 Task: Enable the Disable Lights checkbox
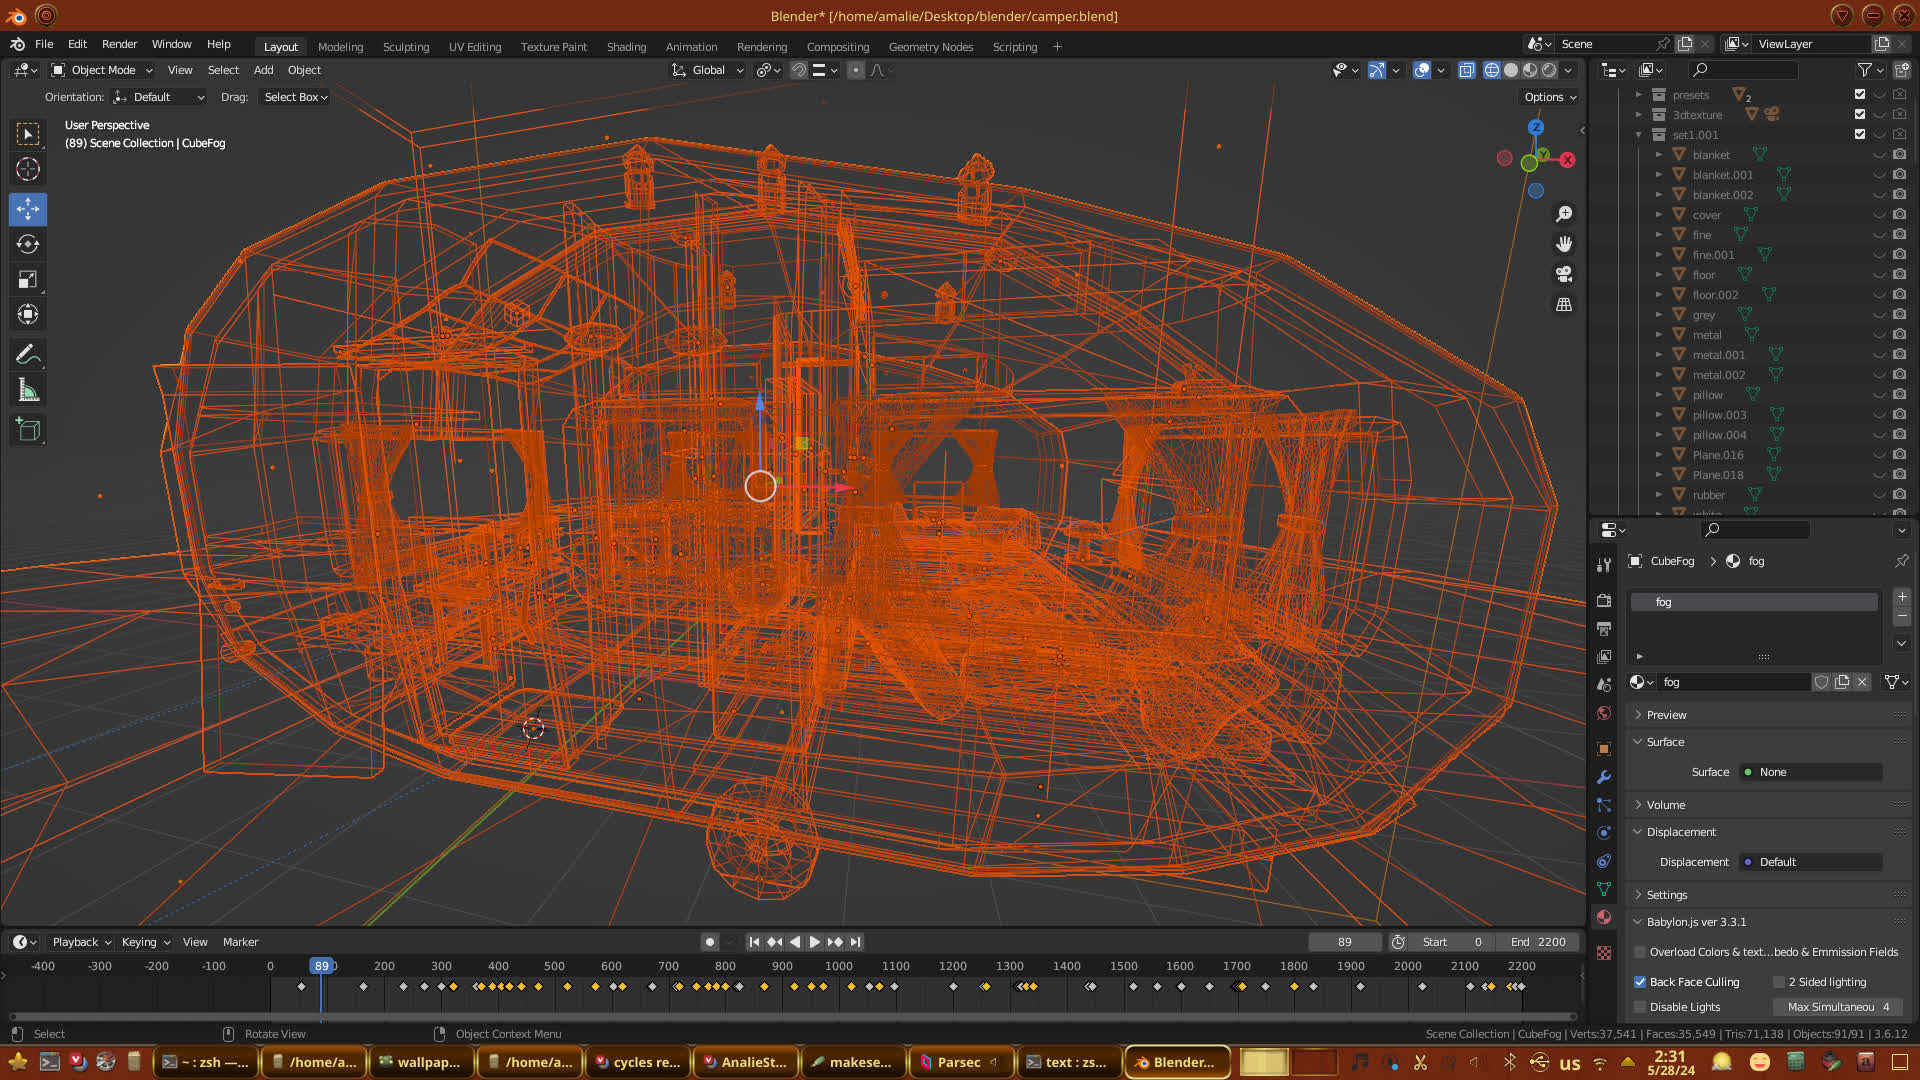1640,1007
